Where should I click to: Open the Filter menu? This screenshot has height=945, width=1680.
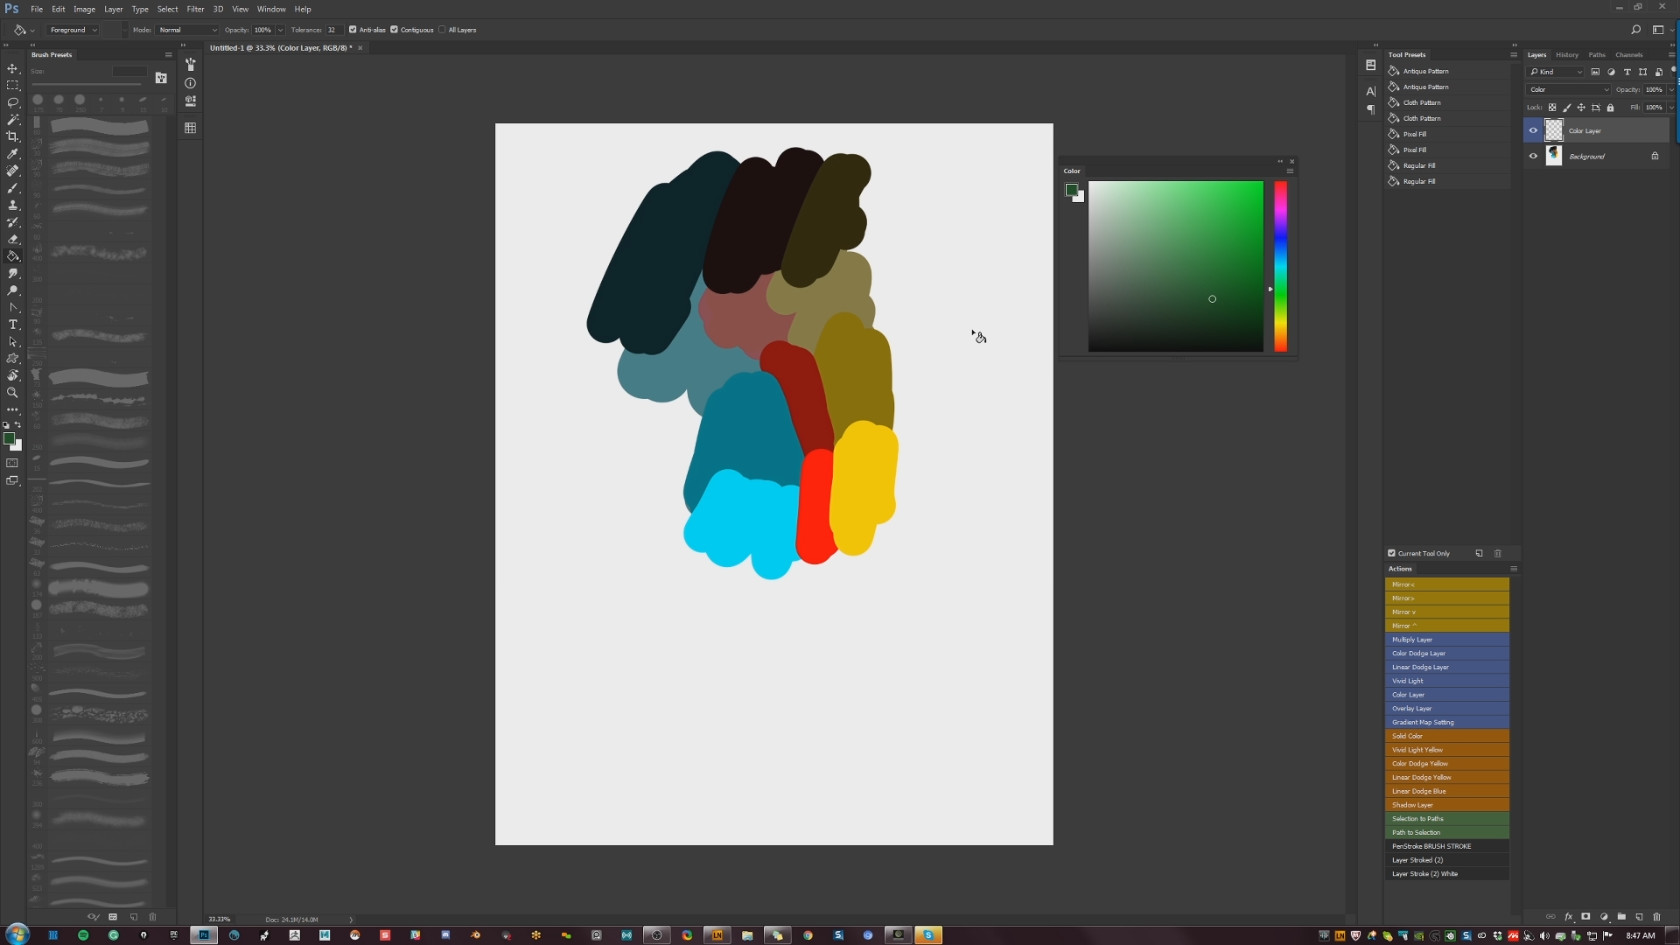click(195, 9)
